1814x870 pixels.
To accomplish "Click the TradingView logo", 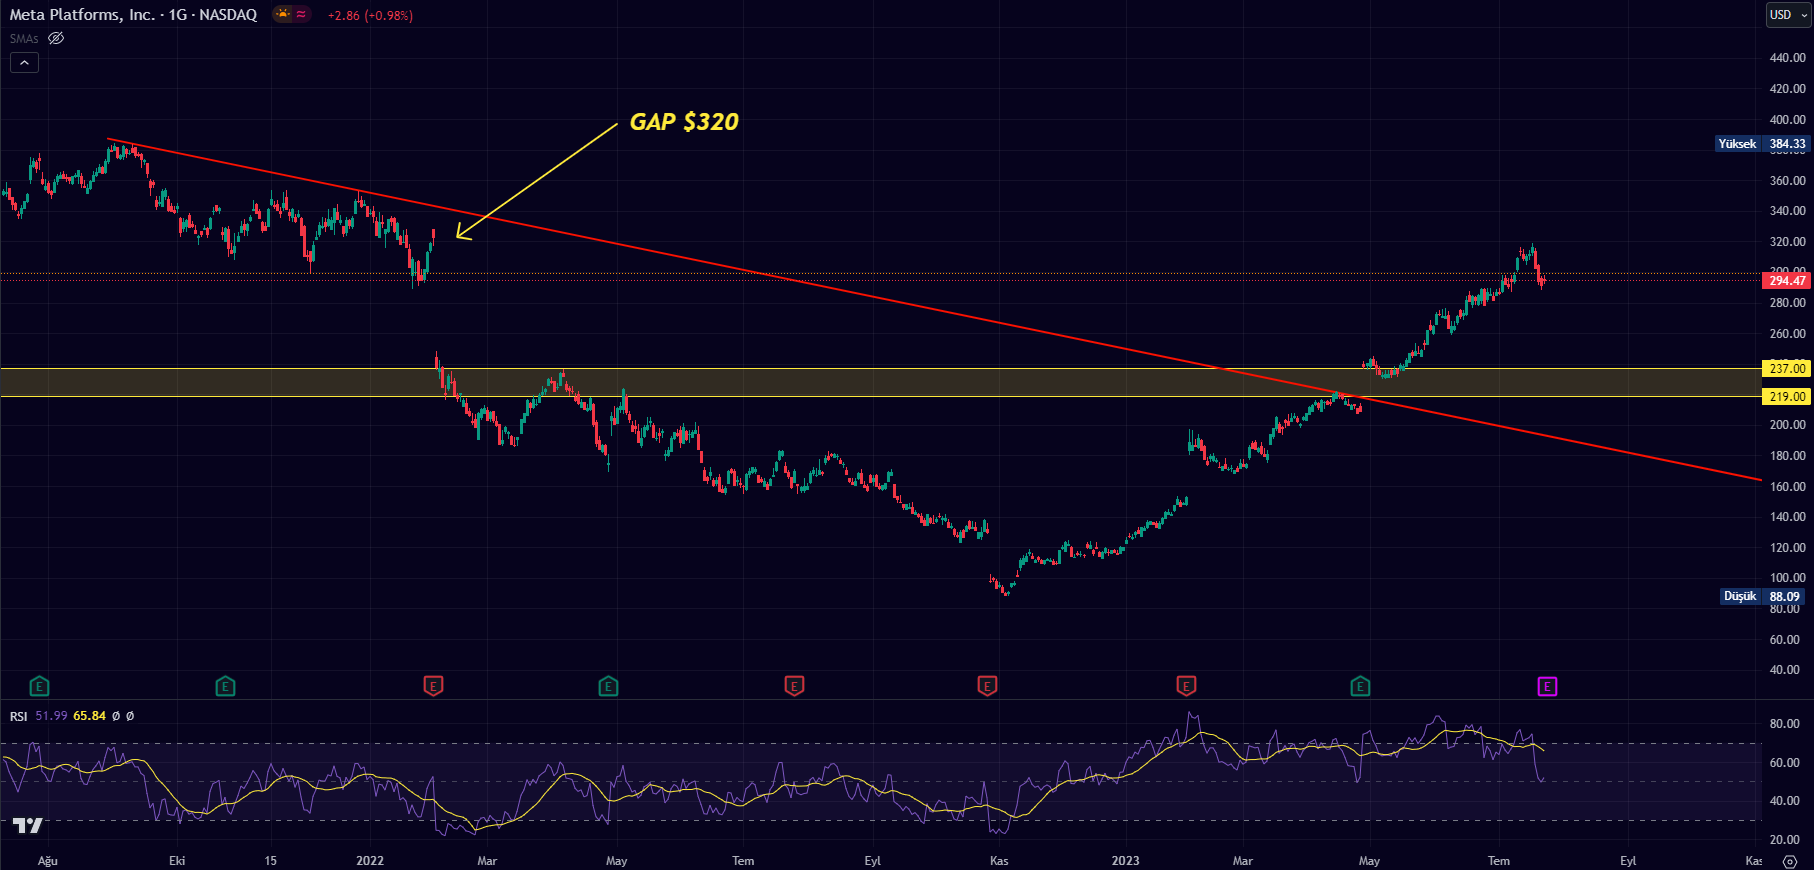I will coord(27,825).
